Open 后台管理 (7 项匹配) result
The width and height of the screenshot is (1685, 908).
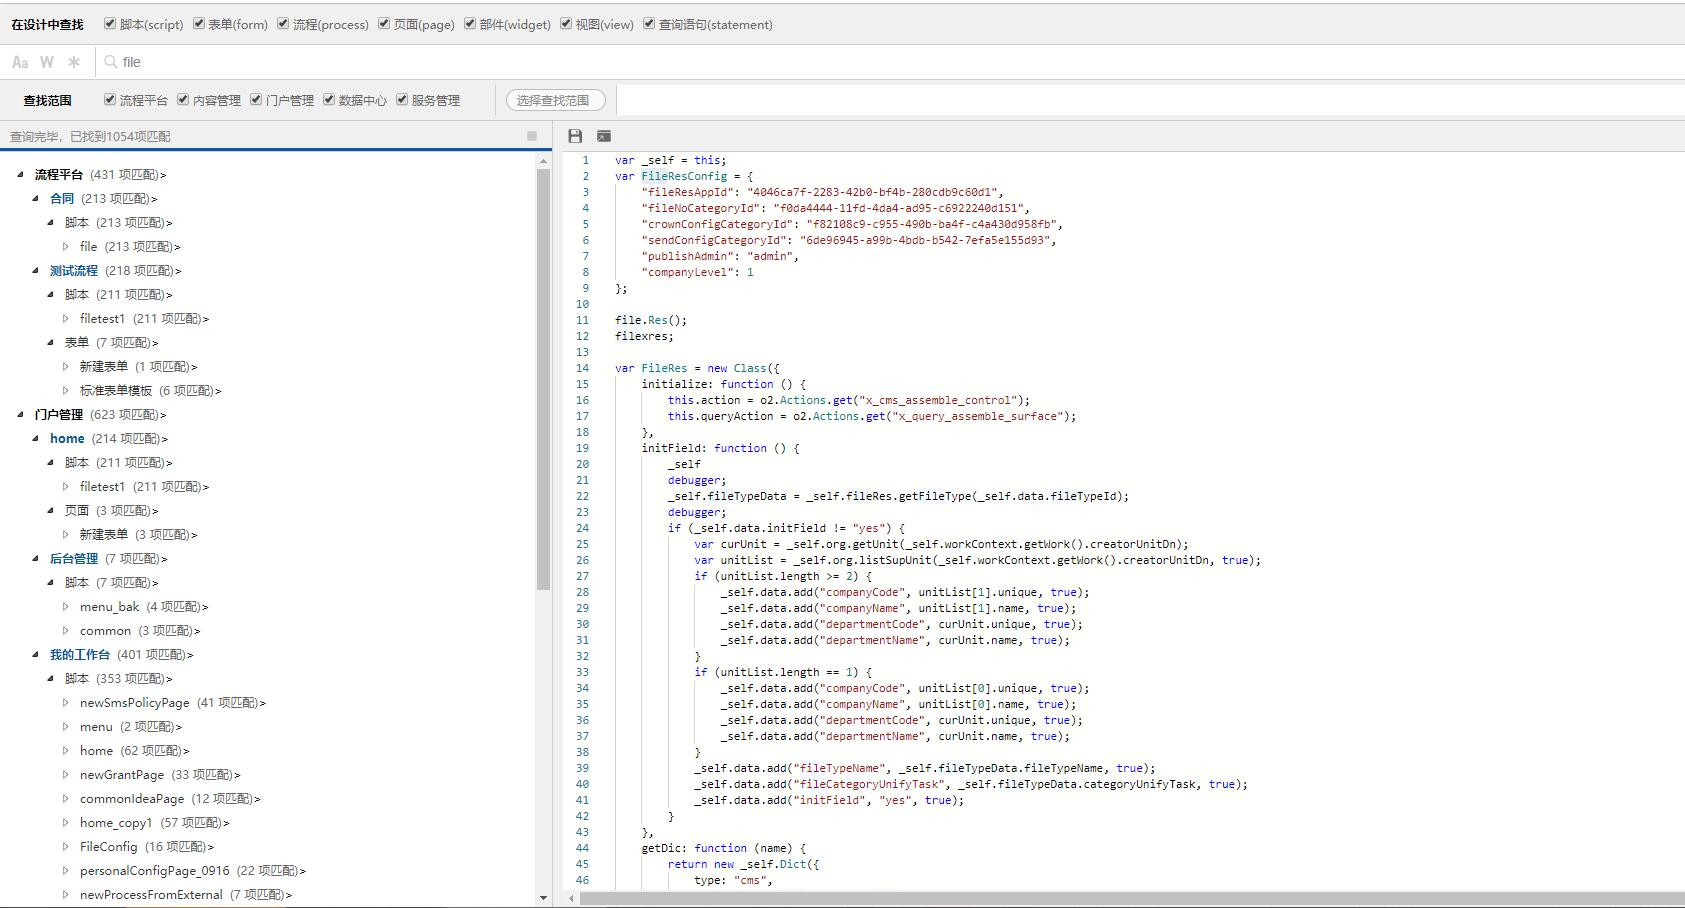tap(108, 558)
